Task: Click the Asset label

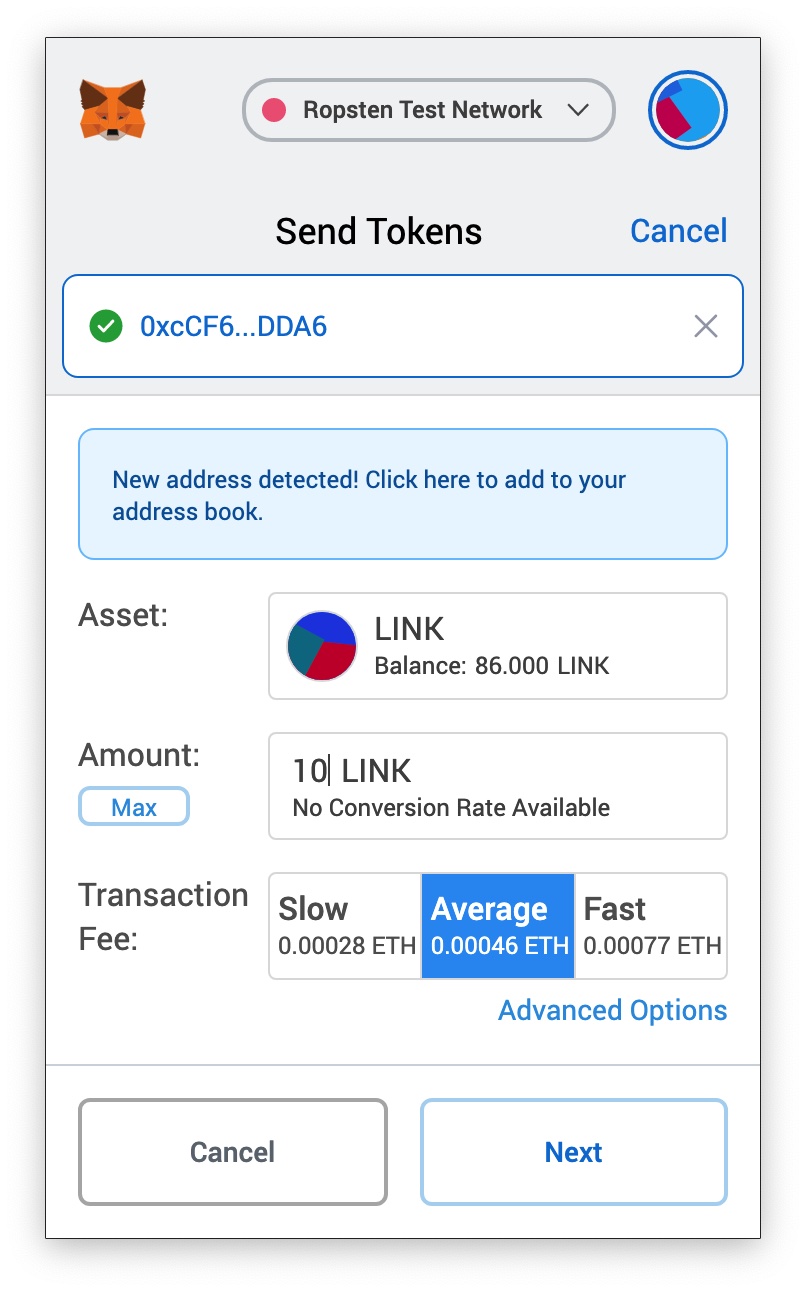Action: [x=123, y=615]
